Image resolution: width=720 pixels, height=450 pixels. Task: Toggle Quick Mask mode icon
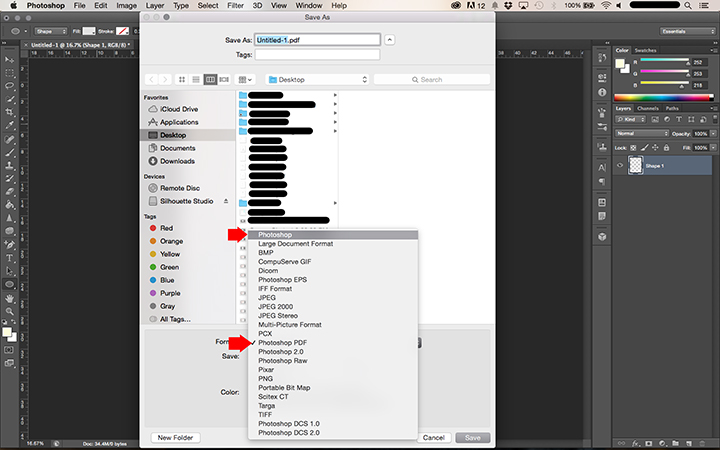click(x=9, y=350)
